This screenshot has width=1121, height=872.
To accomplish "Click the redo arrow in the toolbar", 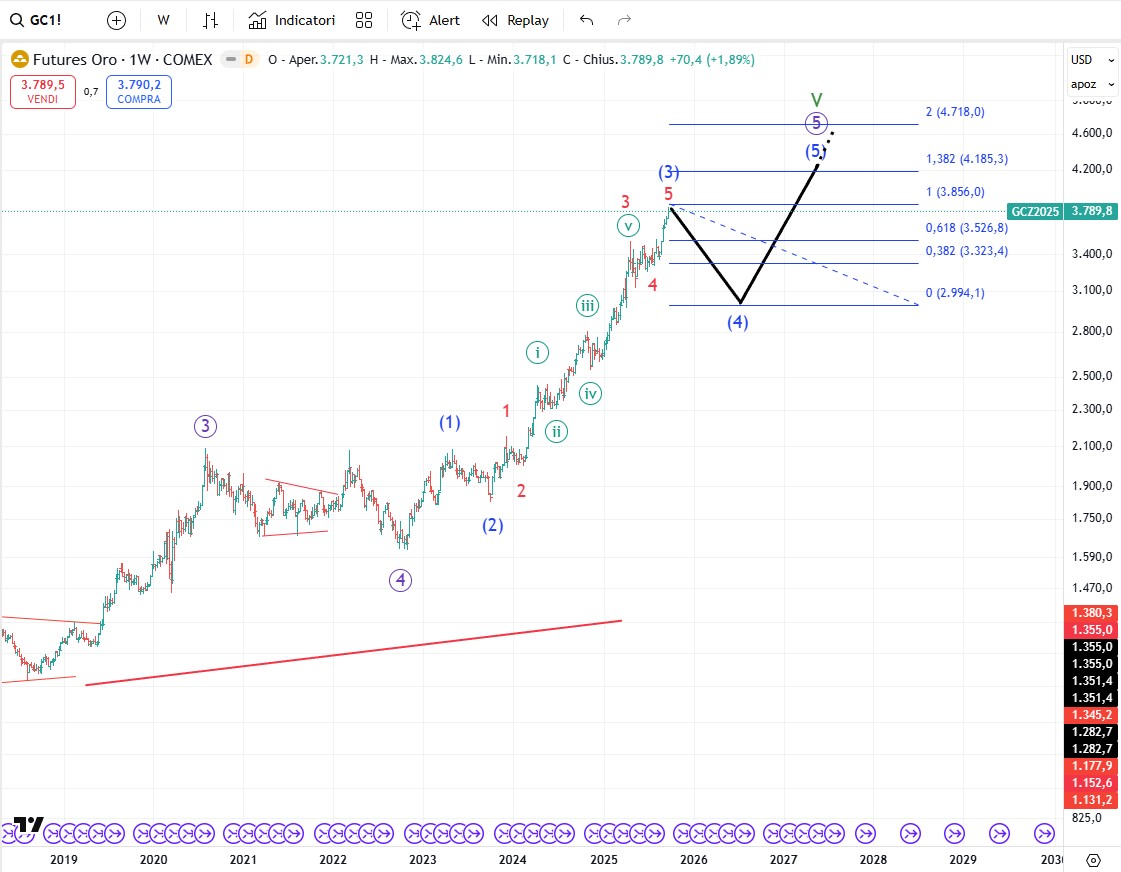I will [624, 20].
